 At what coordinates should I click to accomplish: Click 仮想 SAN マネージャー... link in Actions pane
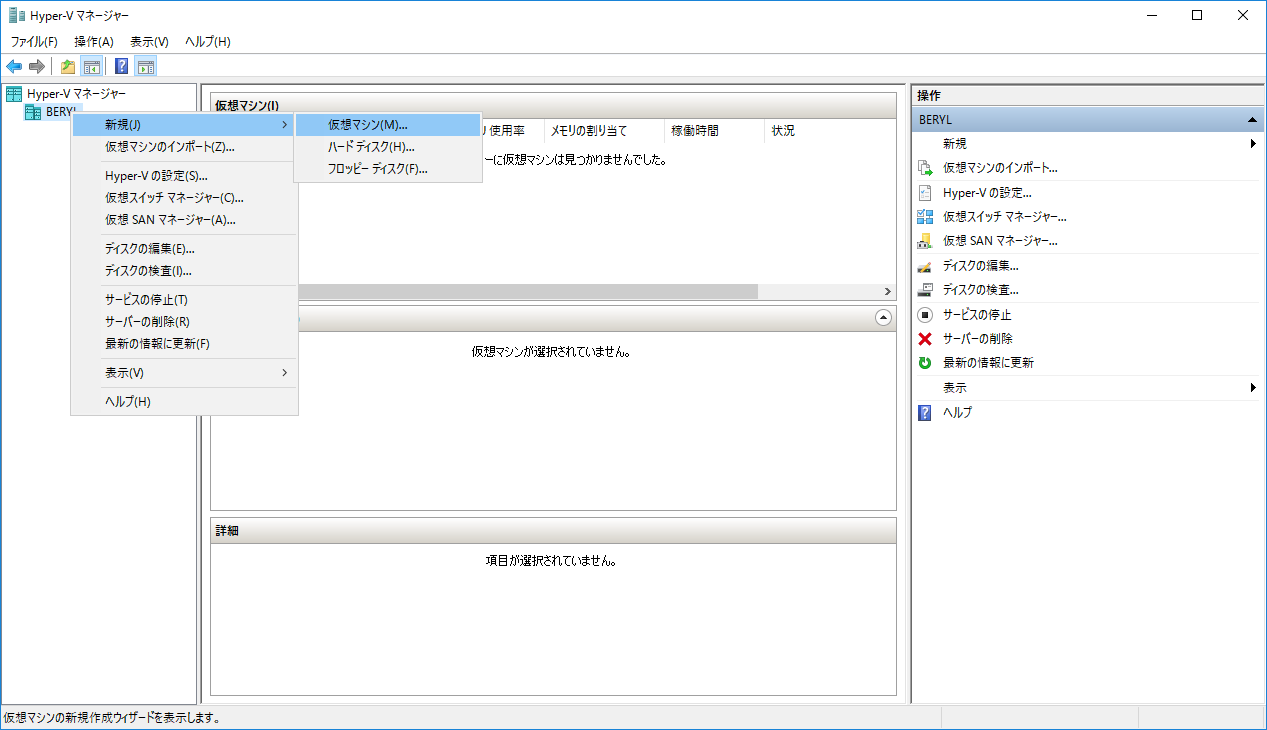pos(1000,241)
